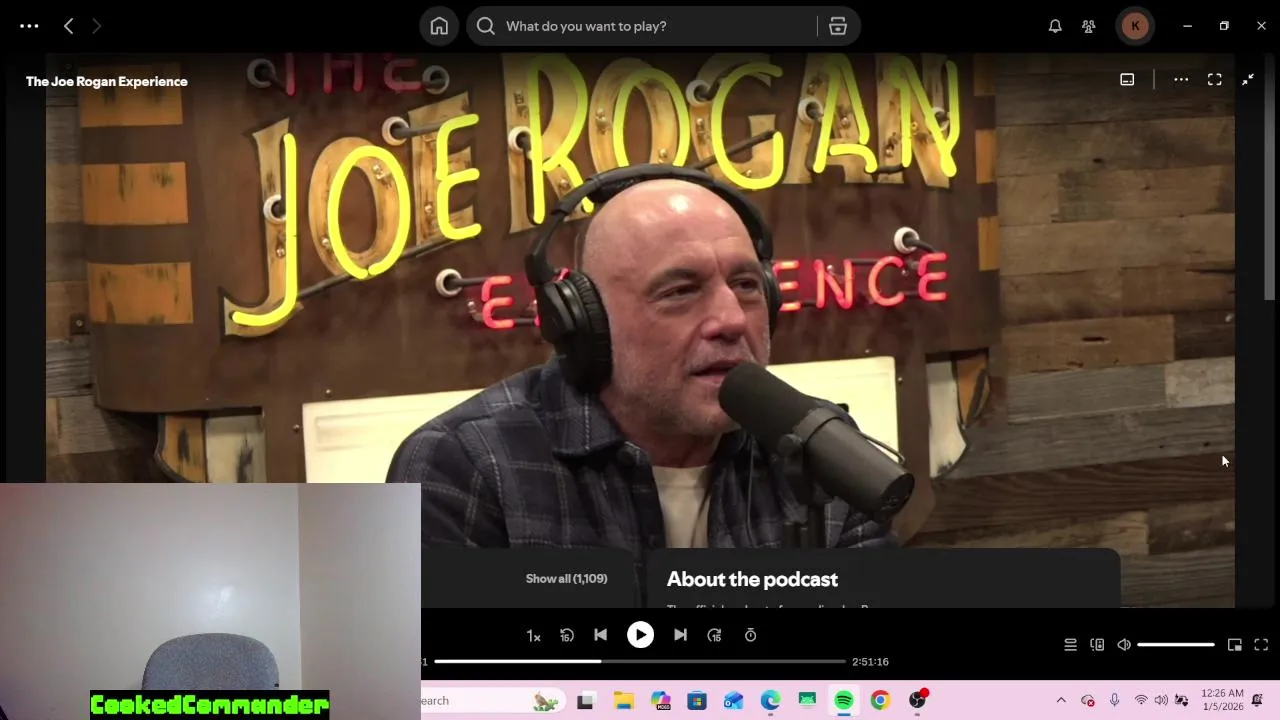Open Windows notification center bell
Image resolution: width=1280 pixels, height=720 pixels.
pos(1257,700)
